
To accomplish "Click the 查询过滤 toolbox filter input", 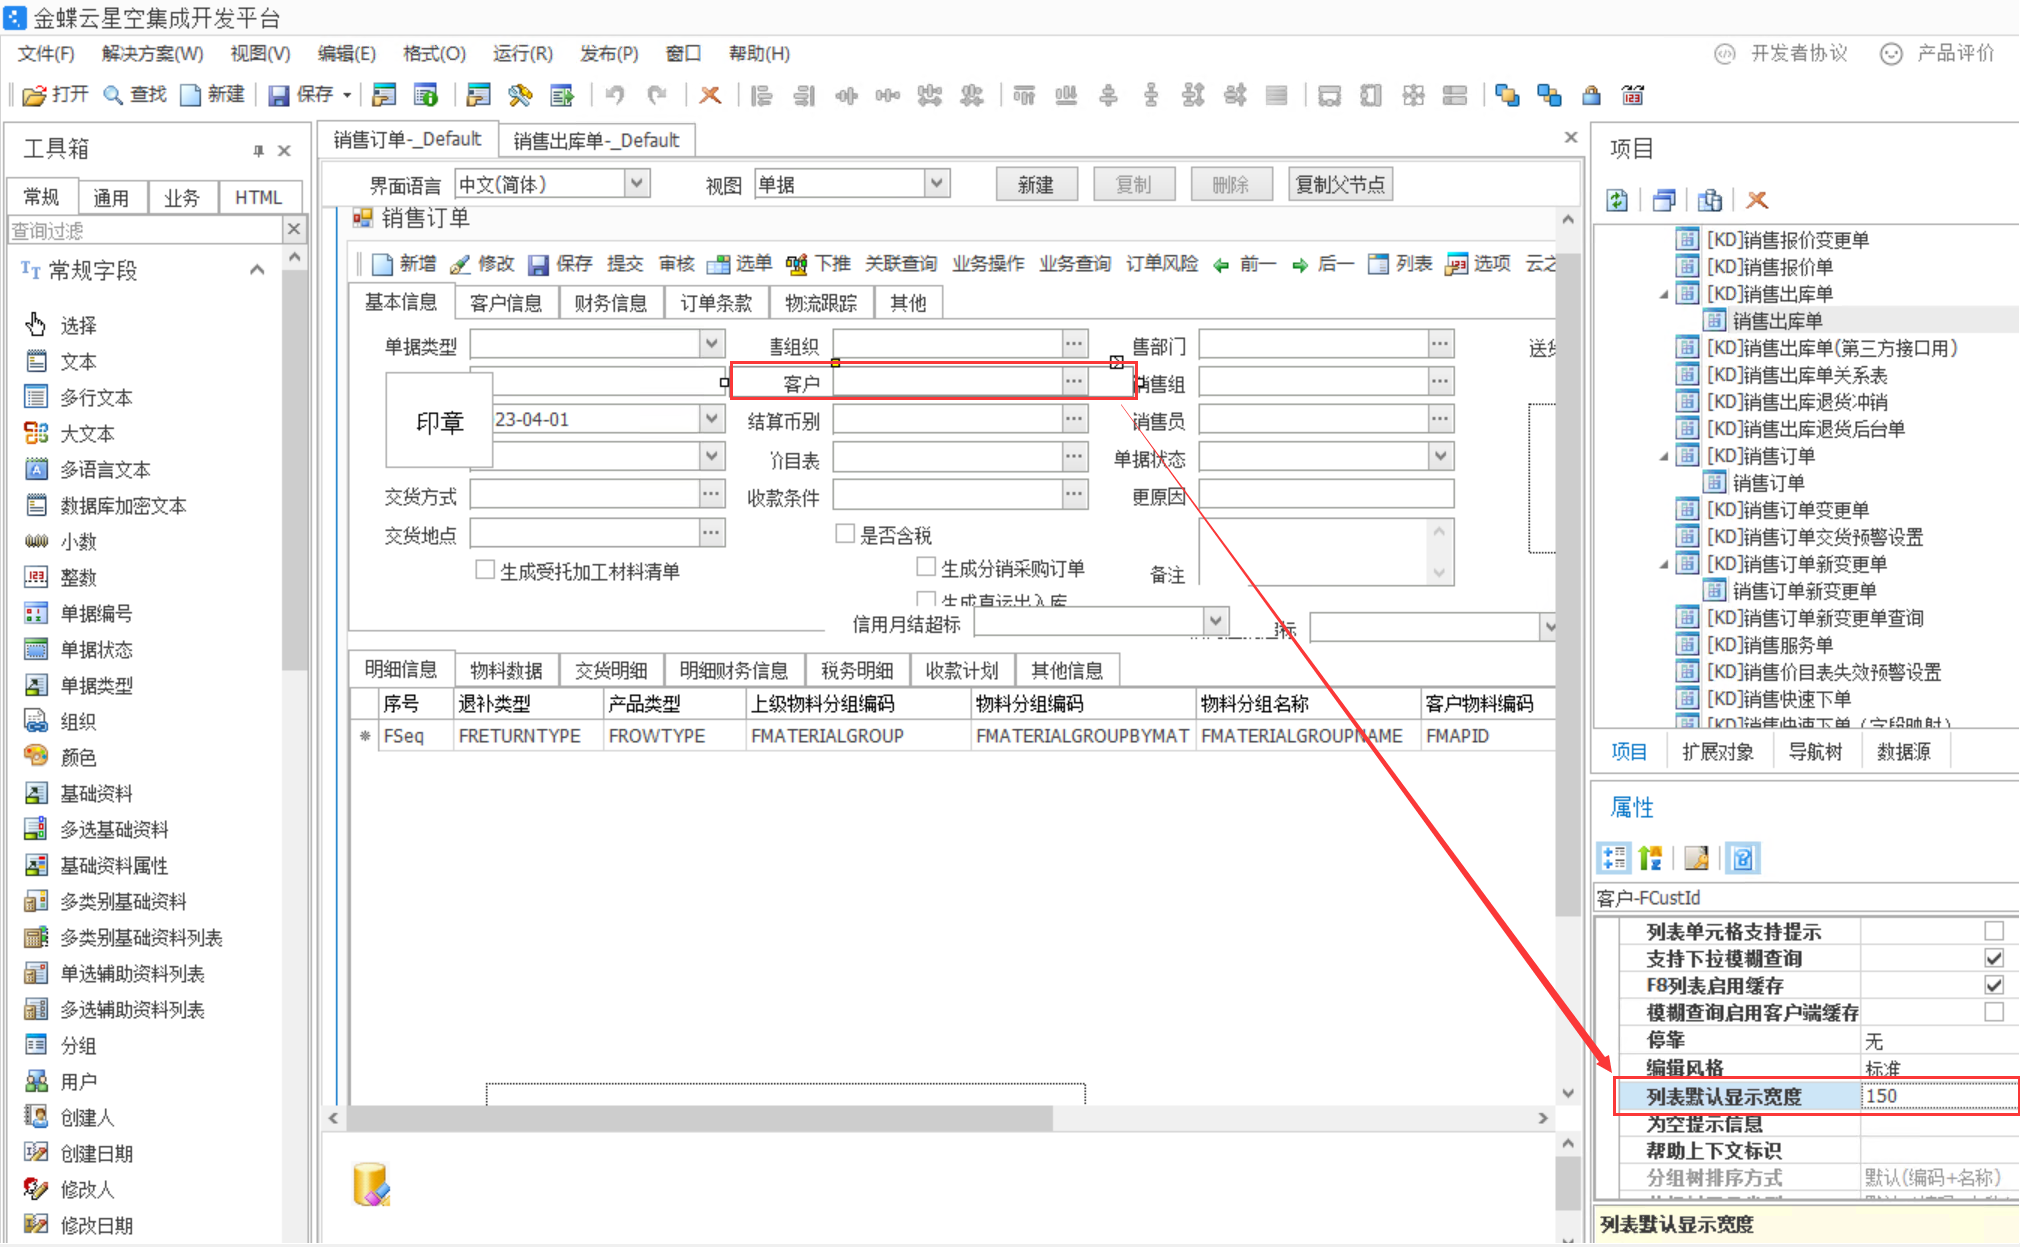I will pyautogui.click(x=145, y=230).
